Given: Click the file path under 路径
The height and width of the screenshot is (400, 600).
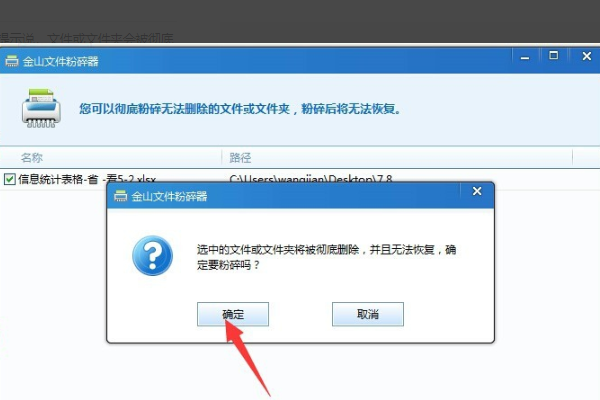Looking at the screenshot, I should 311,179.
